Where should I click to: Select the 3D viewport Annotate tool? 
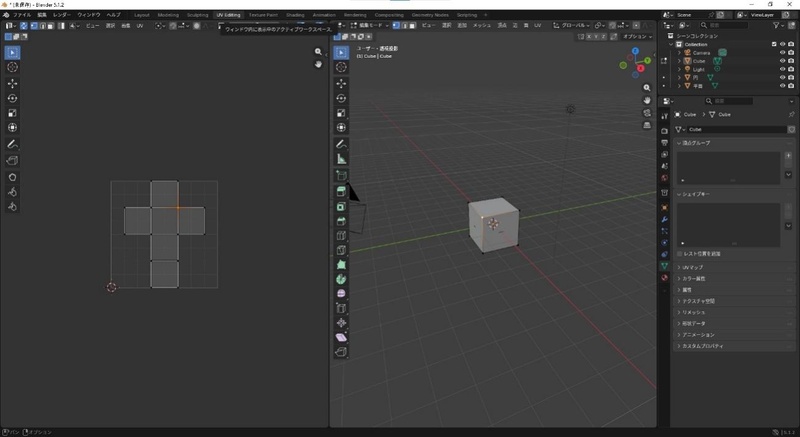pyautogui.click(x=341, y=145)
